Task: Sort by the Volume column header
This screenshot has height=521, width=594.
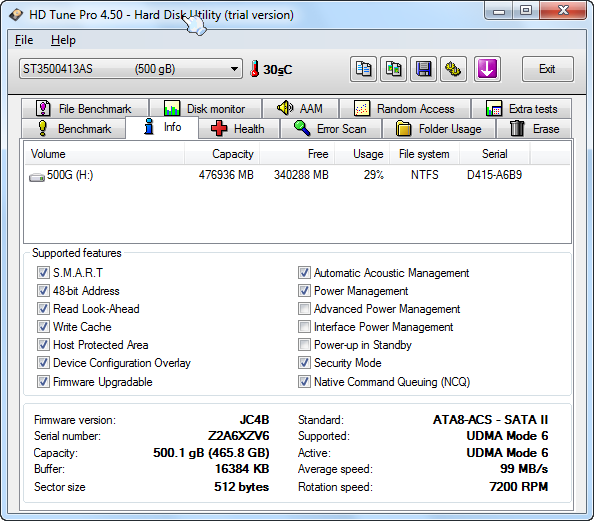Action: [x=105, y=154]
